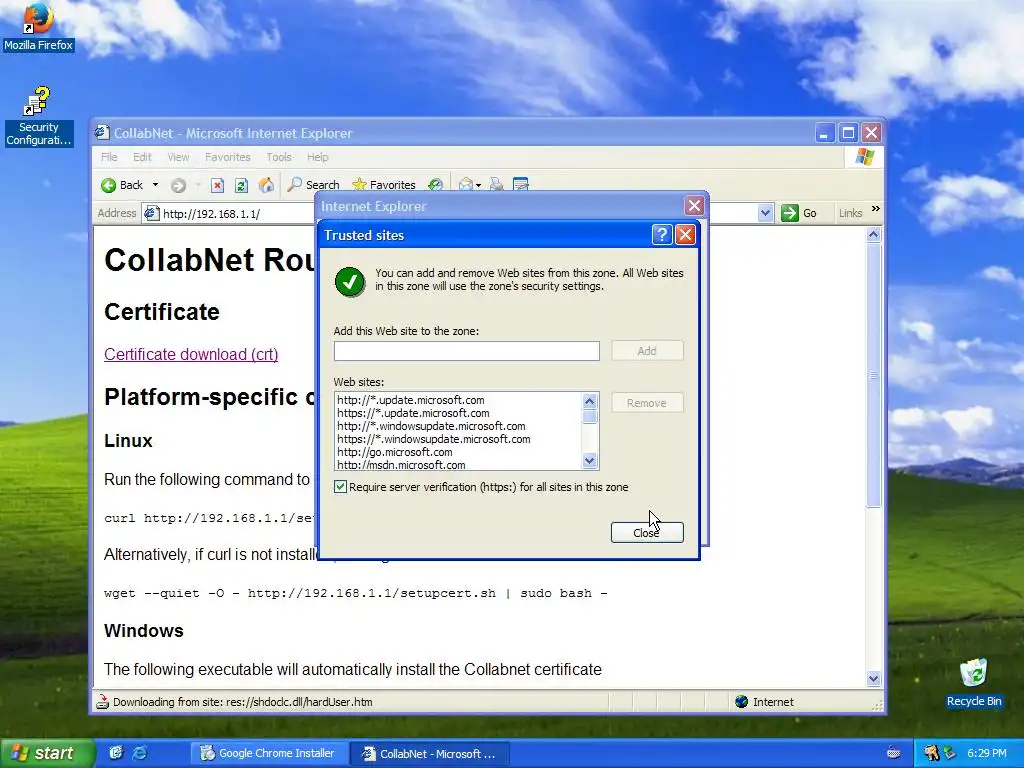The height and width of the screenshot is (768, 1024).
Task: Click the Edit page icon in toolbar
Action: coord(520,185)
